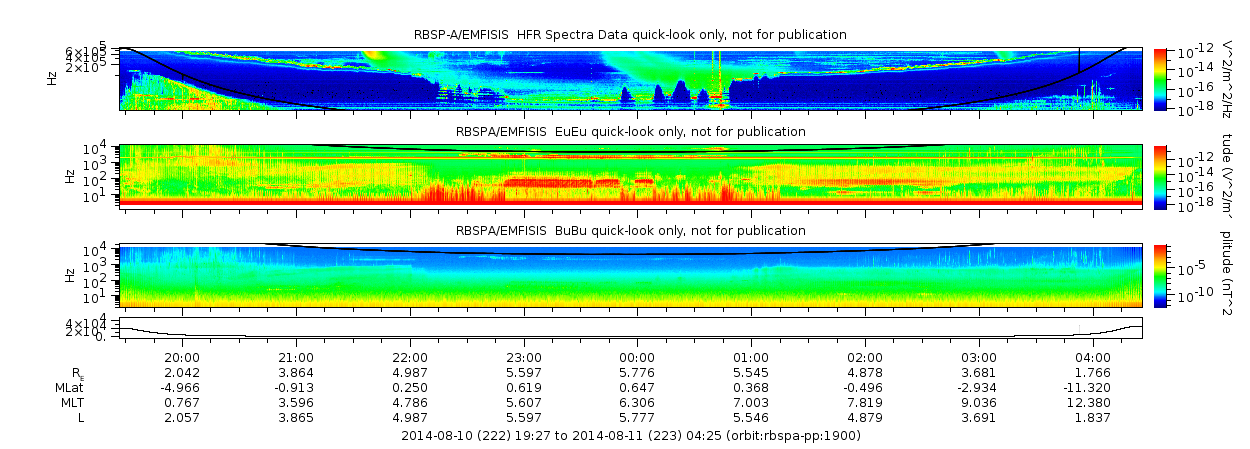Click the L value 4.879
The height and width of the screenshot is (449, 1250).
tap(865, 417)
